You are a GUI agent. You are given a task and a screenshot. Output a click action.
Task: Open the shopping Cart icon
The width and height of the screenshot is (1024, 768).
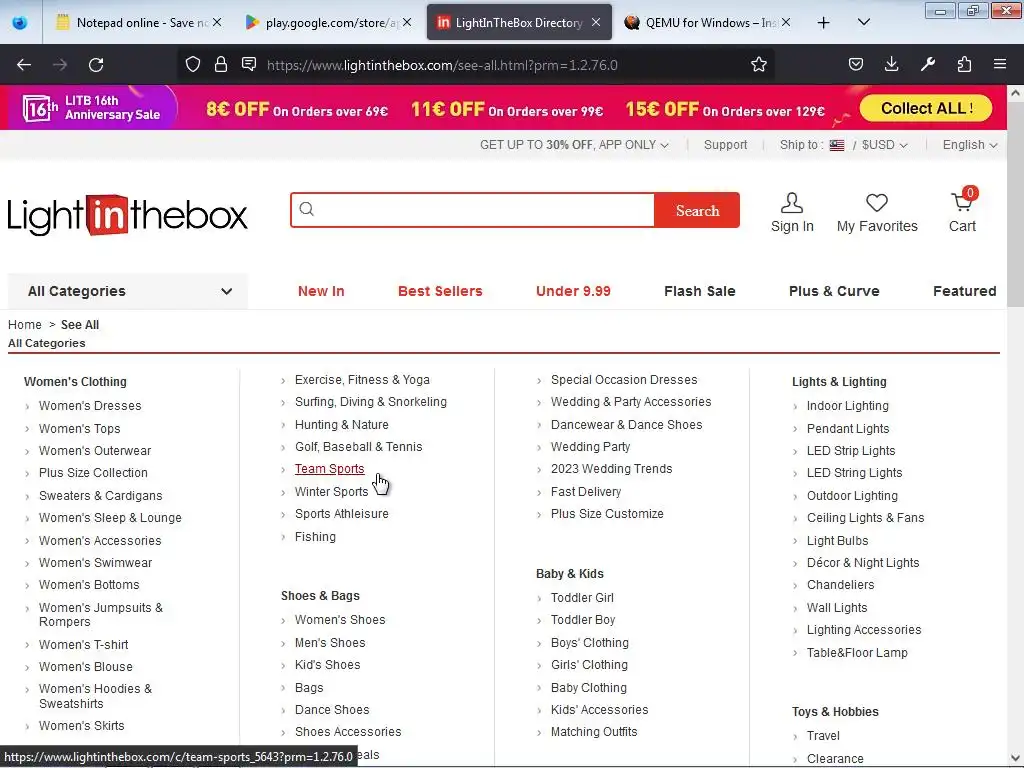[x=962, y=202]
